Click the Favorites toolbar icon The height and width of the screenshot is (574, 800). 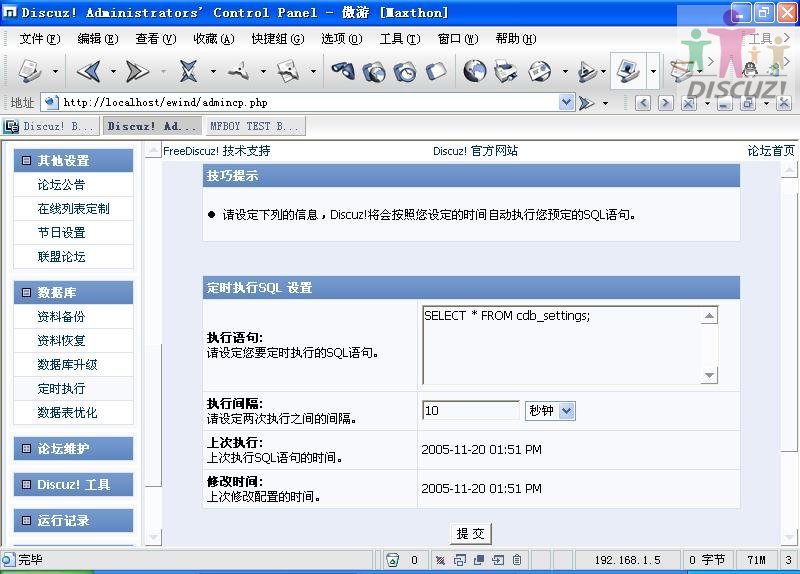pyautogui.click(x=374, y=72)
